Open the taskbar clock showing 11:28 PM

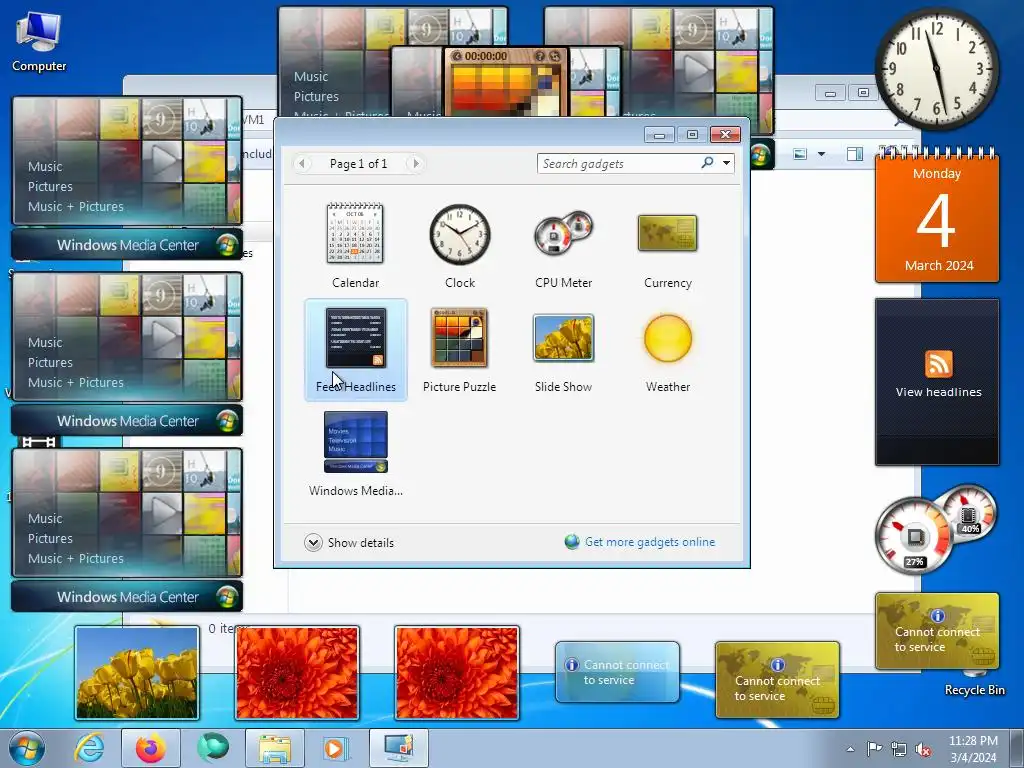click(973, 749)
